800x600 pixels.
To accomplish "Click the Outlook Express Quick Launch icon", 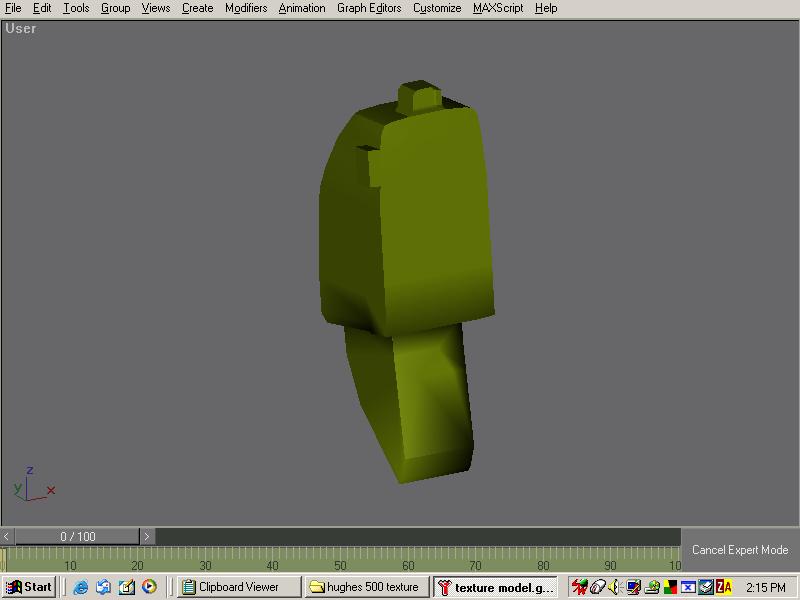I will coord(103,587).
